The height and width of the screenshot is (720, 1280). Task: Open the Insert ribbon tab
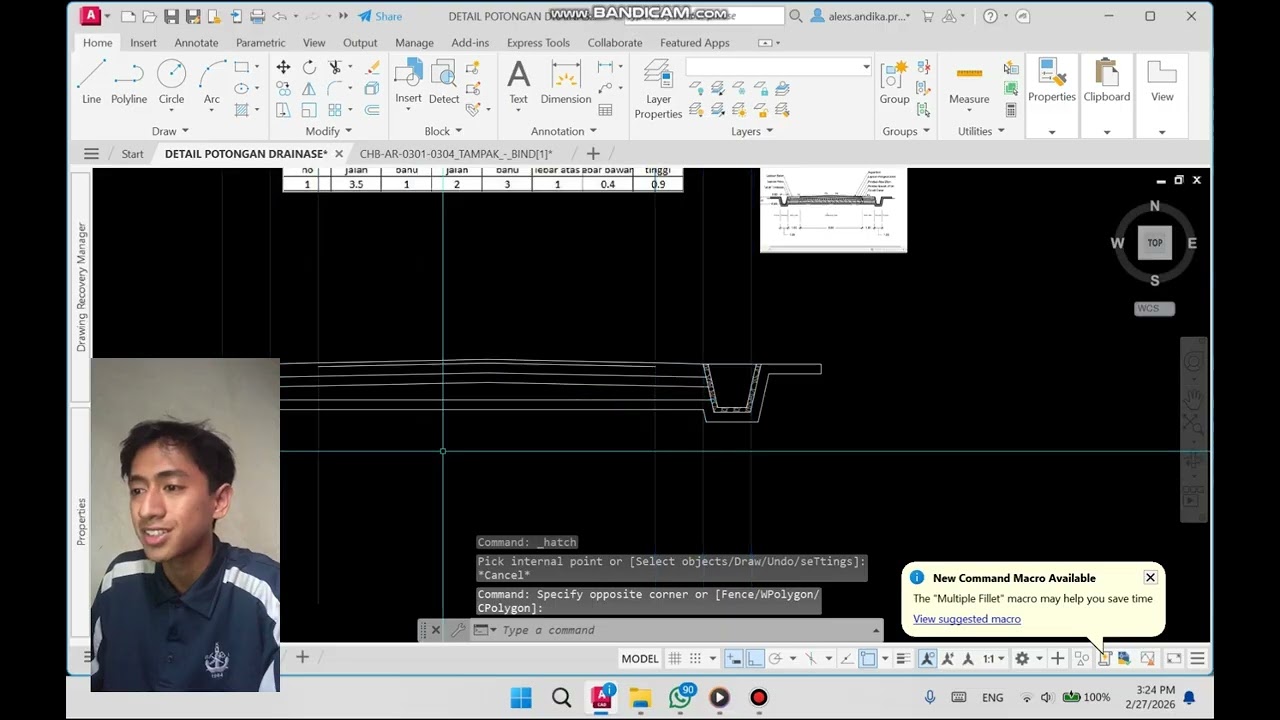[x=143, y=43]
